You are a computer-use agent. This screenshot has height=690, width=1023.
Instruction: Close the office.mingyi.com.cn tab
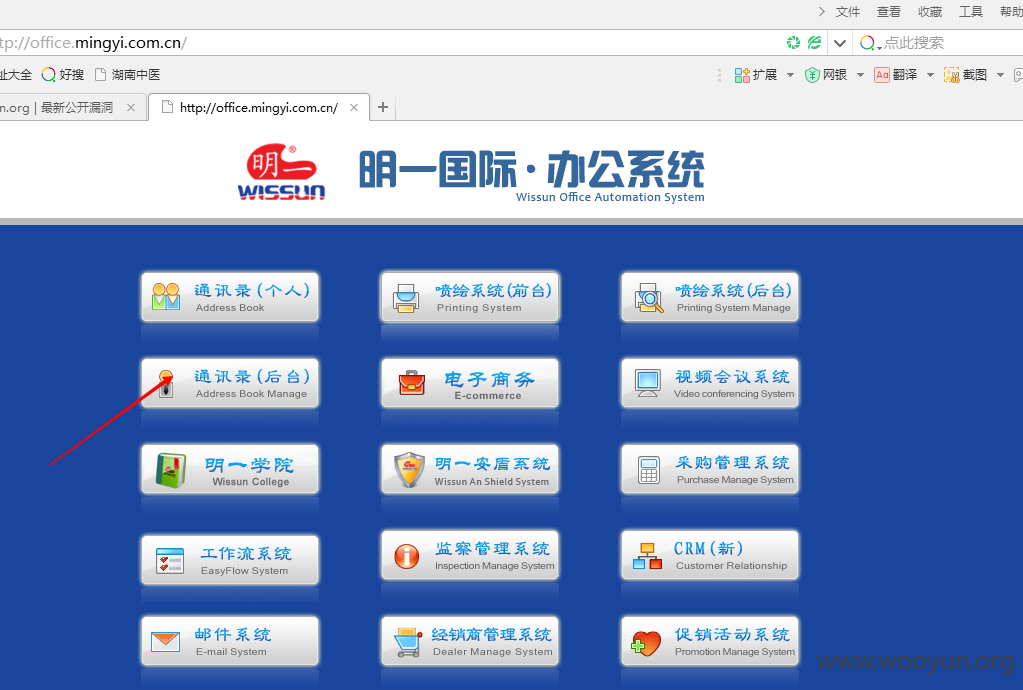pyautogui.click(x=354, y=108)
